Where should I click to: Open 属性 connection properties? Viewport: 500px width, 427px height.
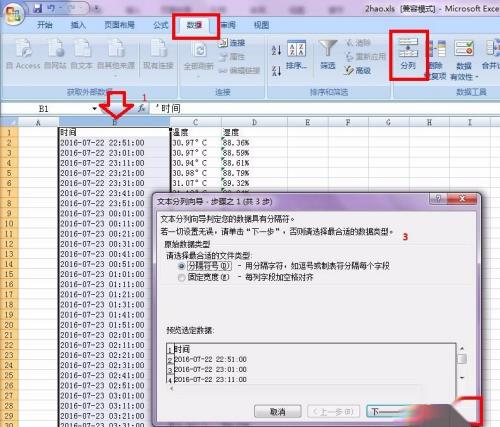232,57
